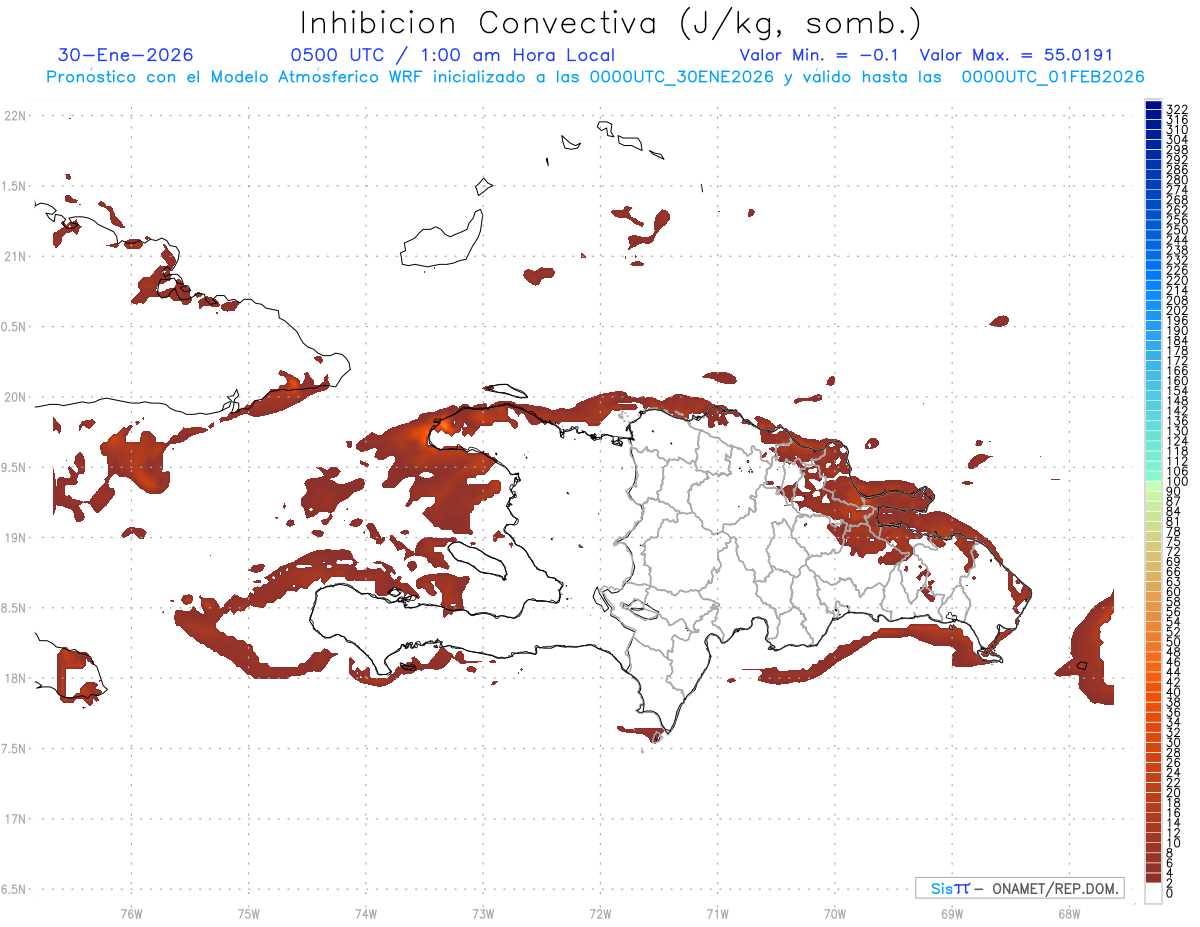Screen dimensions: 1200x927
Task: Click the "Valor Max. = 55.0191" readout
Action: 1016,55
